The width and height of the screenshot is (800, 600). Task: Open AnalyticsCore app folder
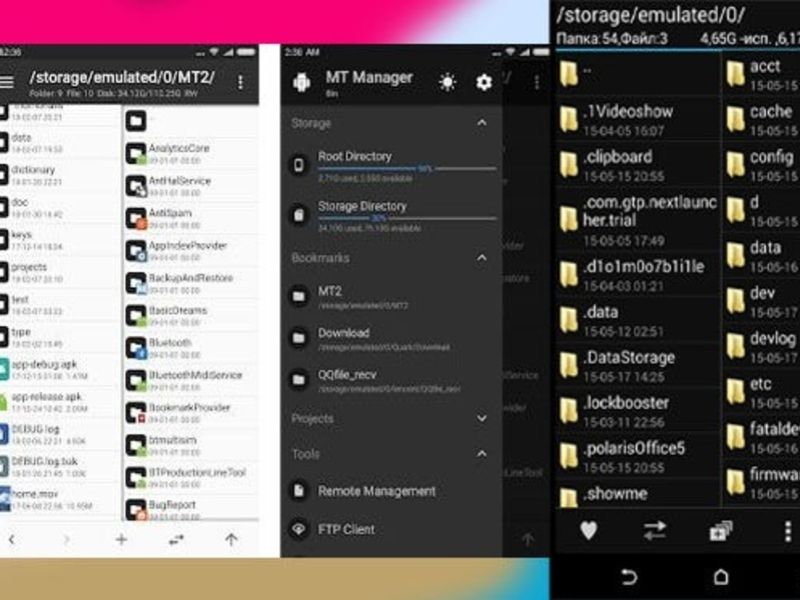192,153
